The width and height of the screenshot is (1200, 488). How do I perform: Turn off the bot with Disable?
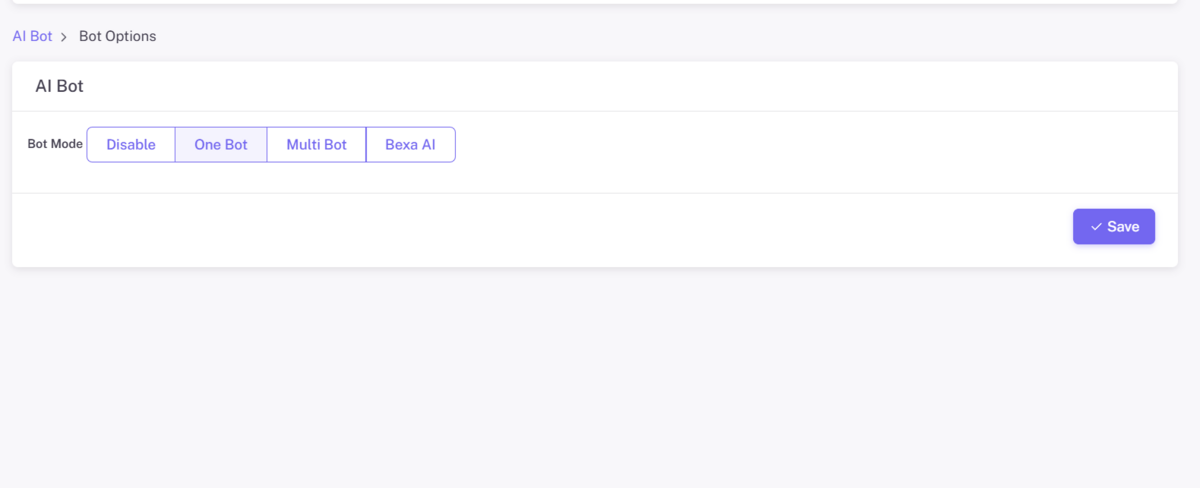[x=131, y=145]
